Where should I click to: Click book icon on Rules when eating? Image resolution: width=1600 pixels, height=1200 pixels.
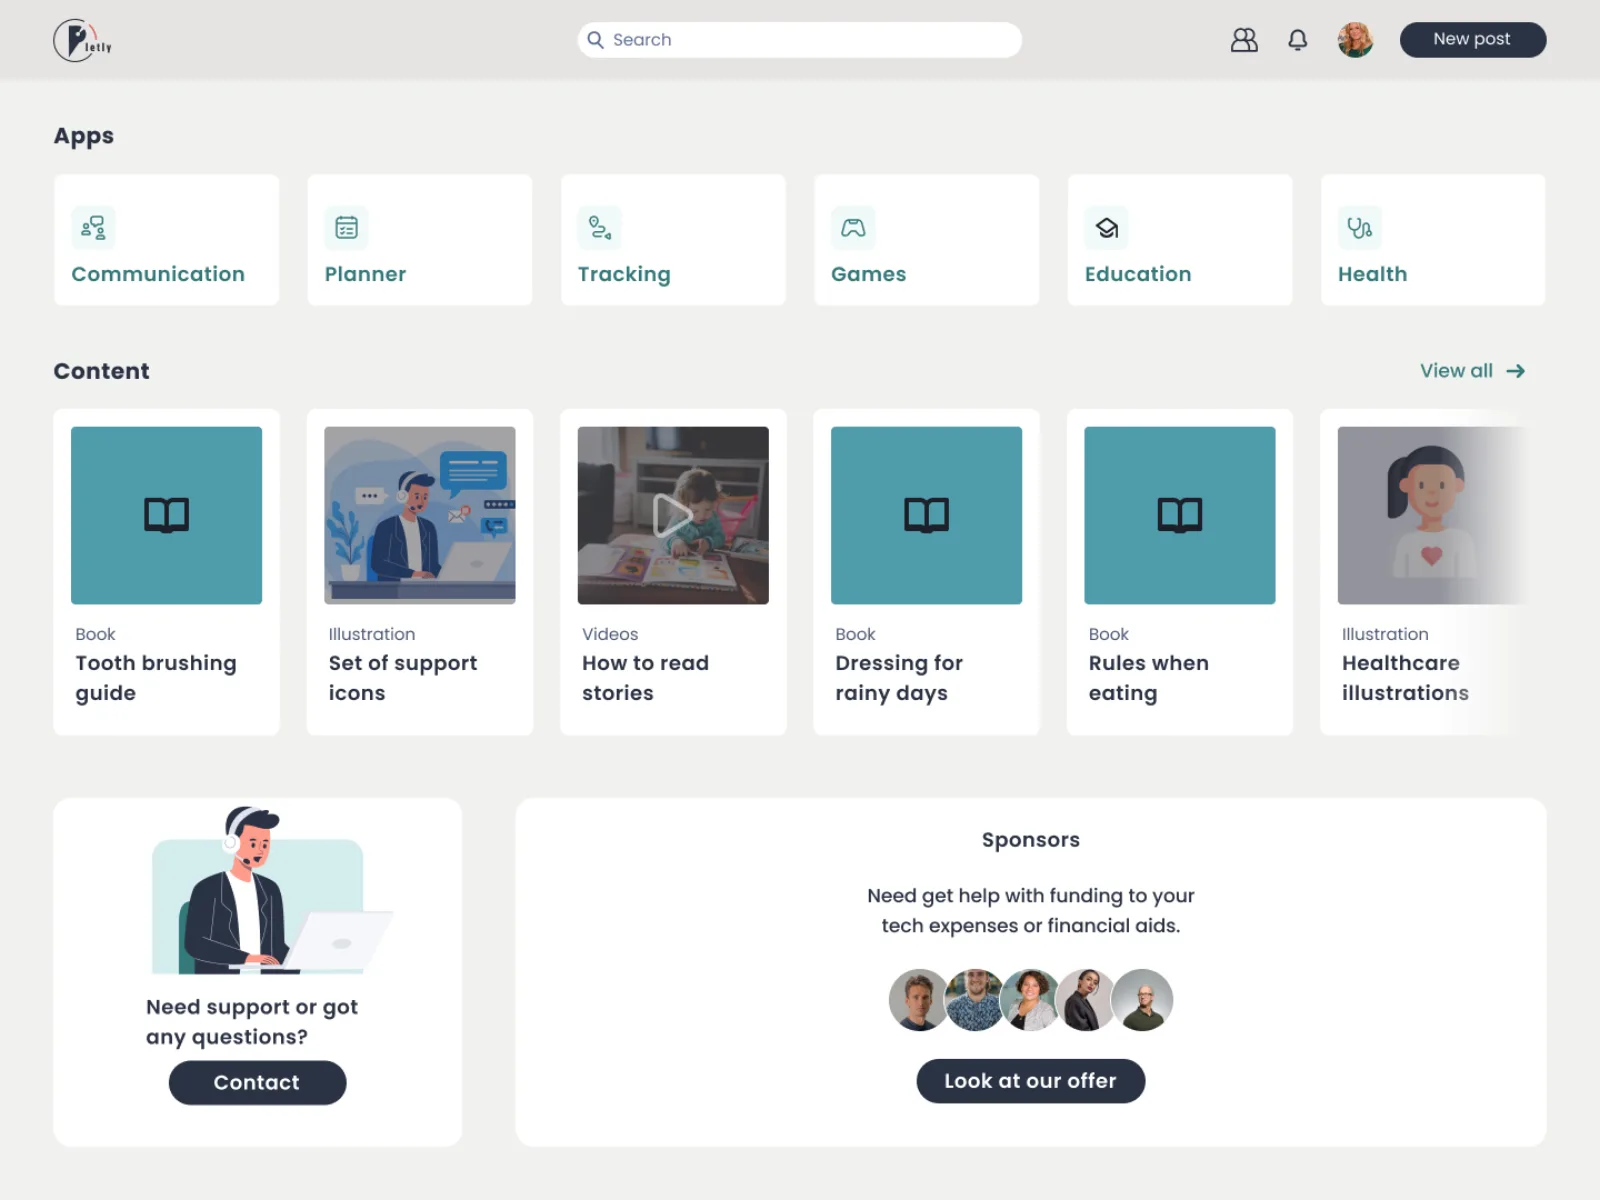coord(1180,515)
